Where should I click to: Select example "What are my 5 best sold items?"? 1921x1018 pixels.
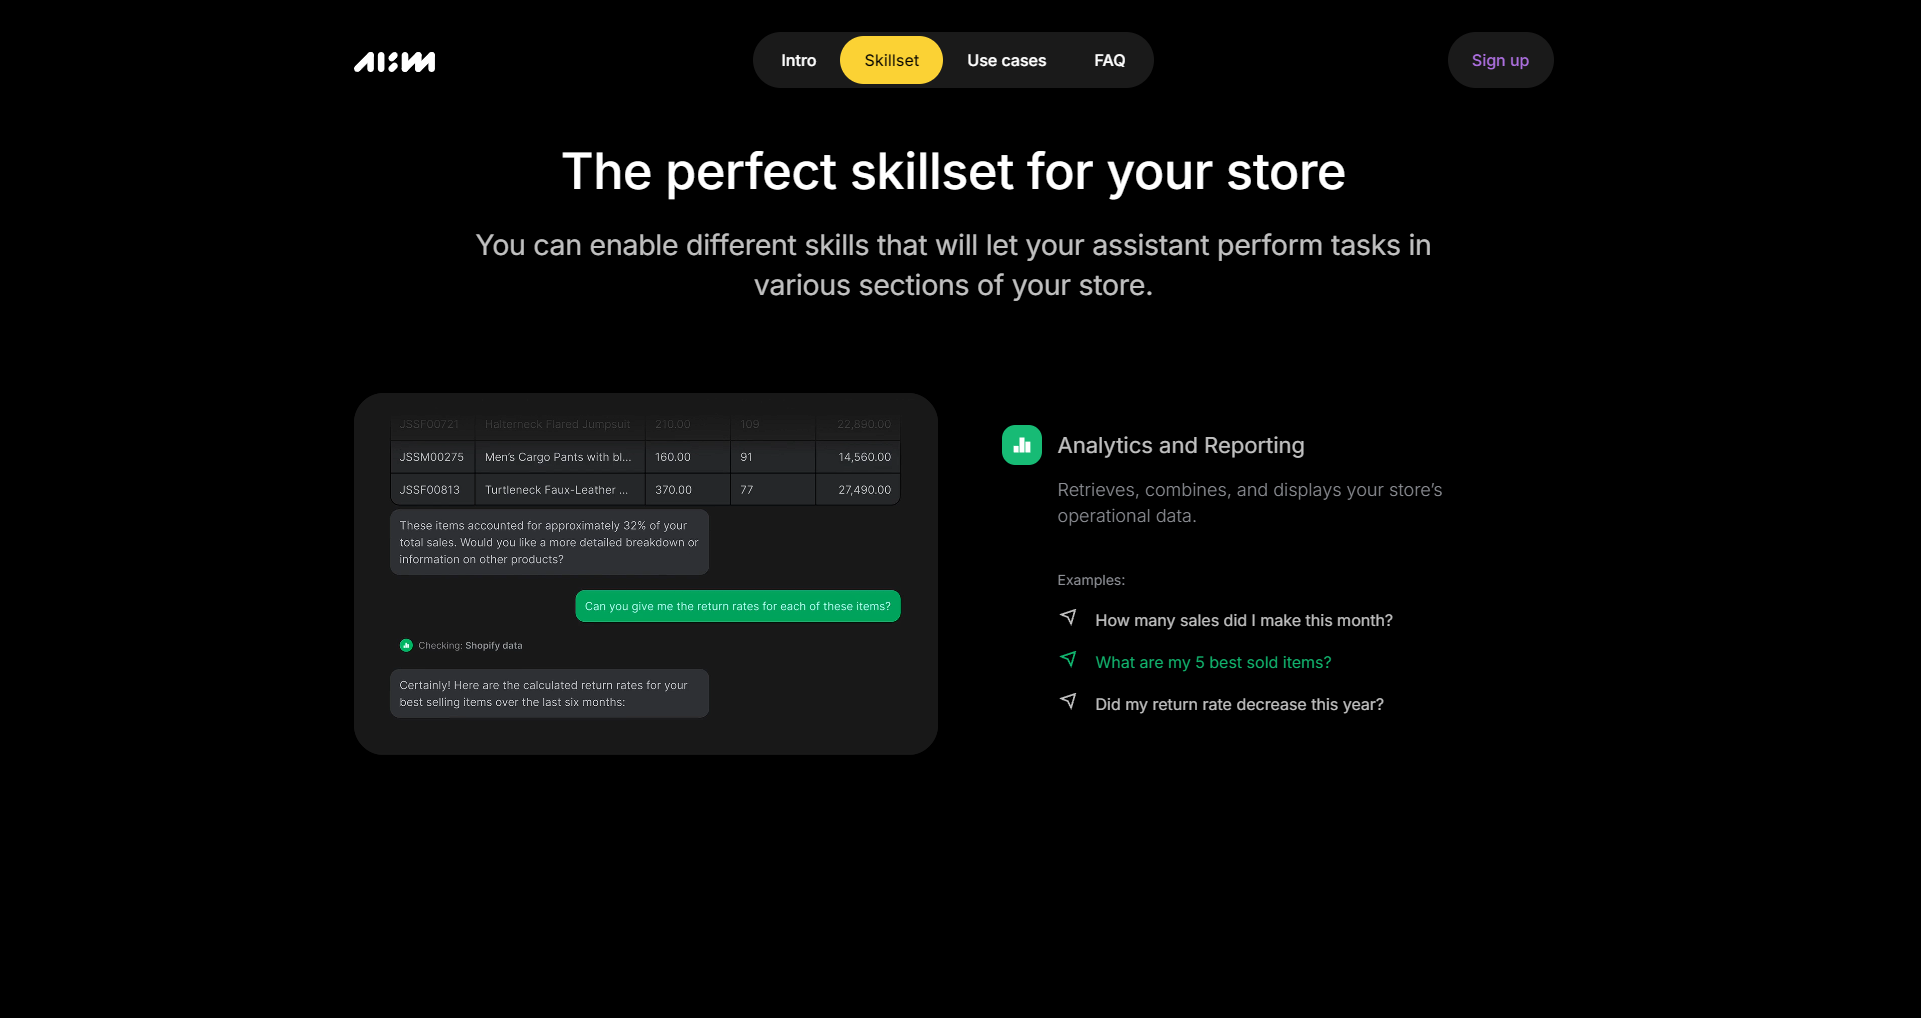pyautogui.click(x=1213, y=662)
